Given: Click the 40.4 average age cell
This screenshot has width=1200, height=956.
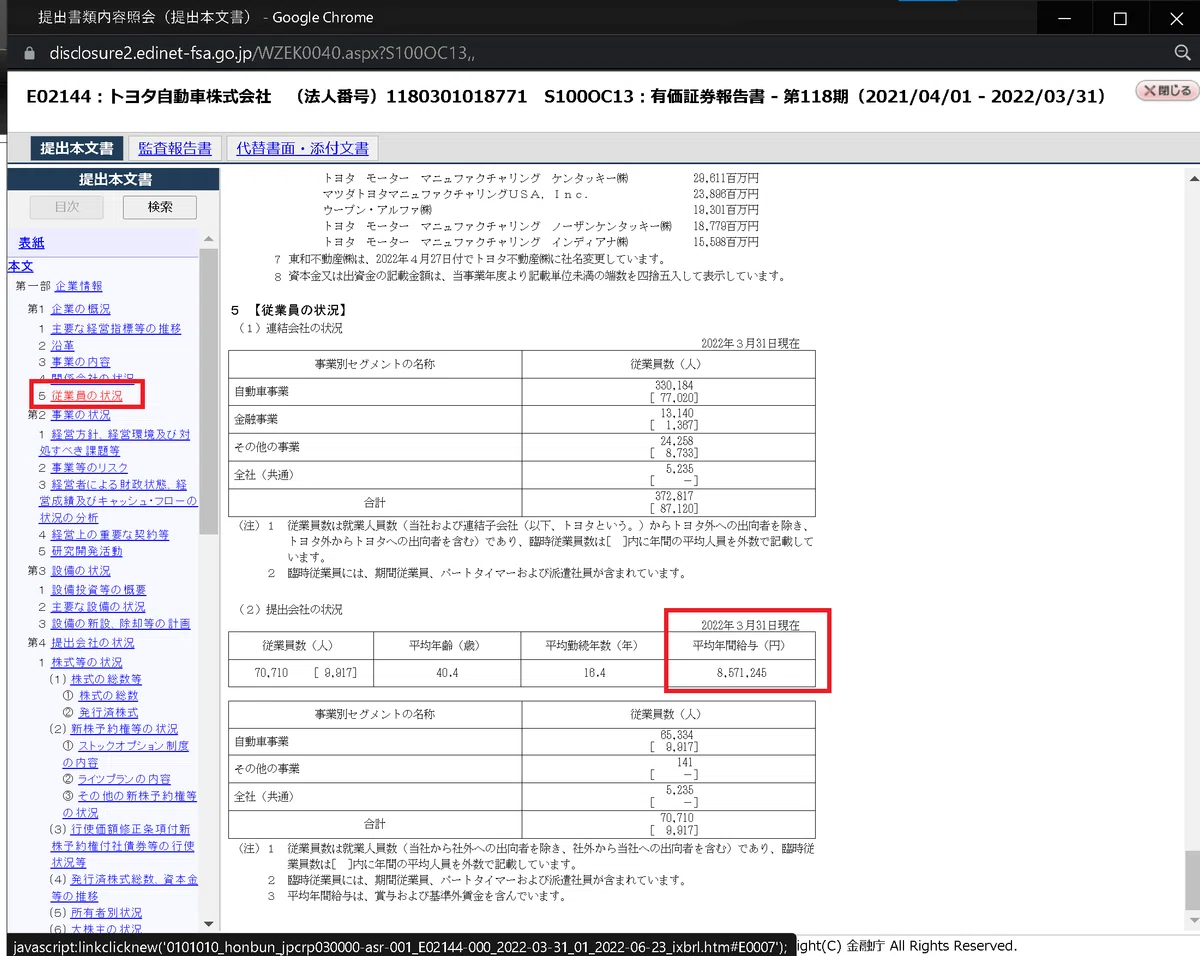Looking at the screenshot, I should (448, 673).
